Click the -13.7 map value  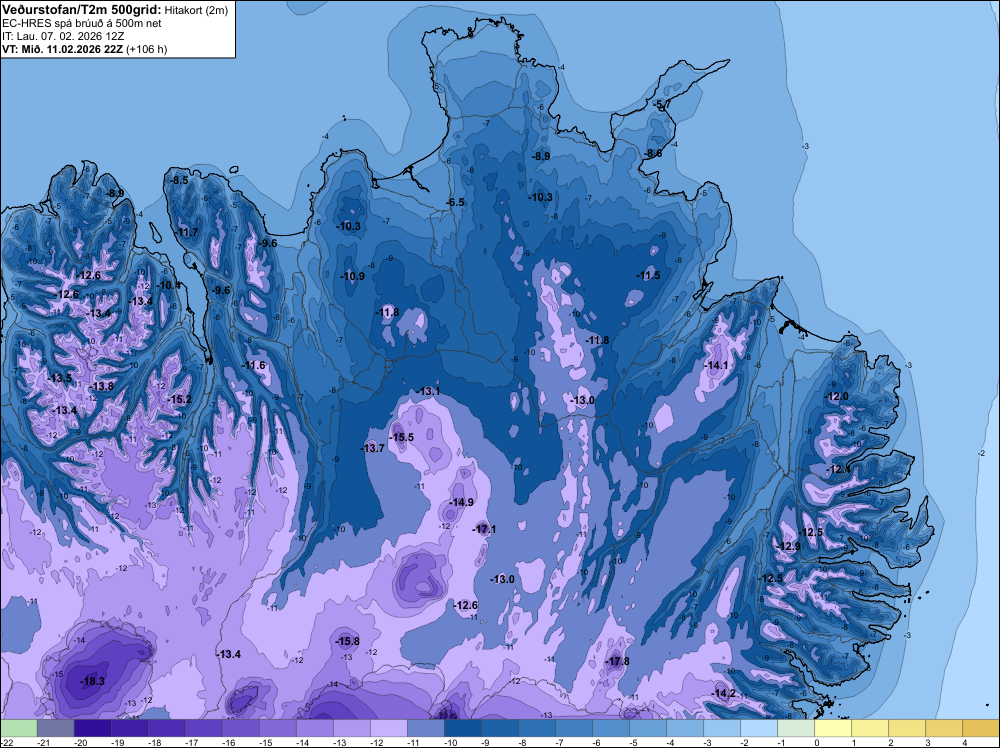(373, 448)
